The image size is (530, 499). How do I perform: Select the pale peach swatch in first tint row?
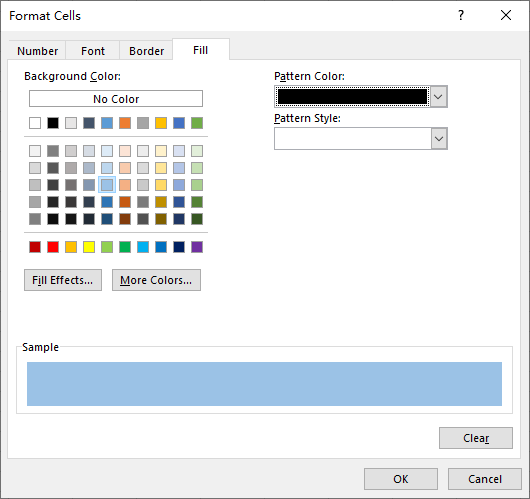point(125,151)
